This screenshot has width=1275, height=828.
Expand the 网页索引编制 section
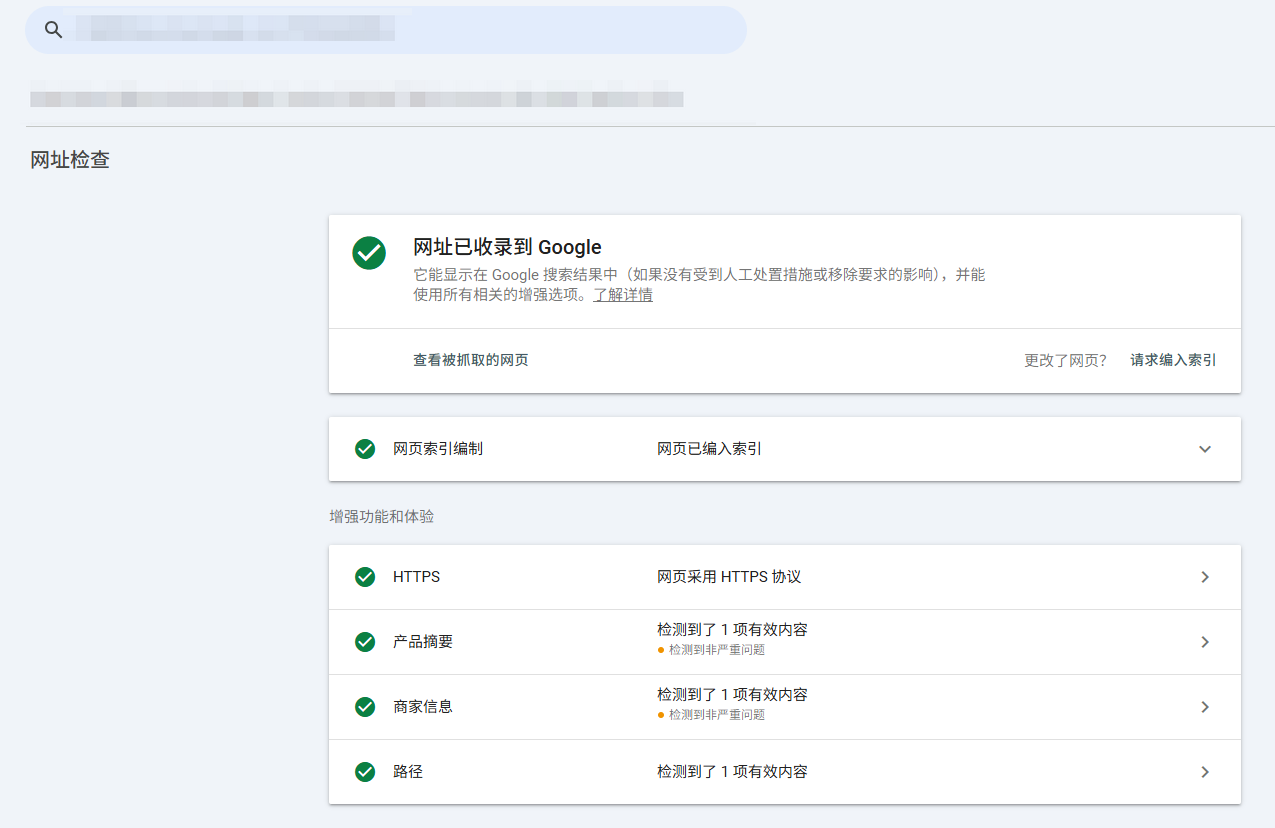click(1205, 448)
